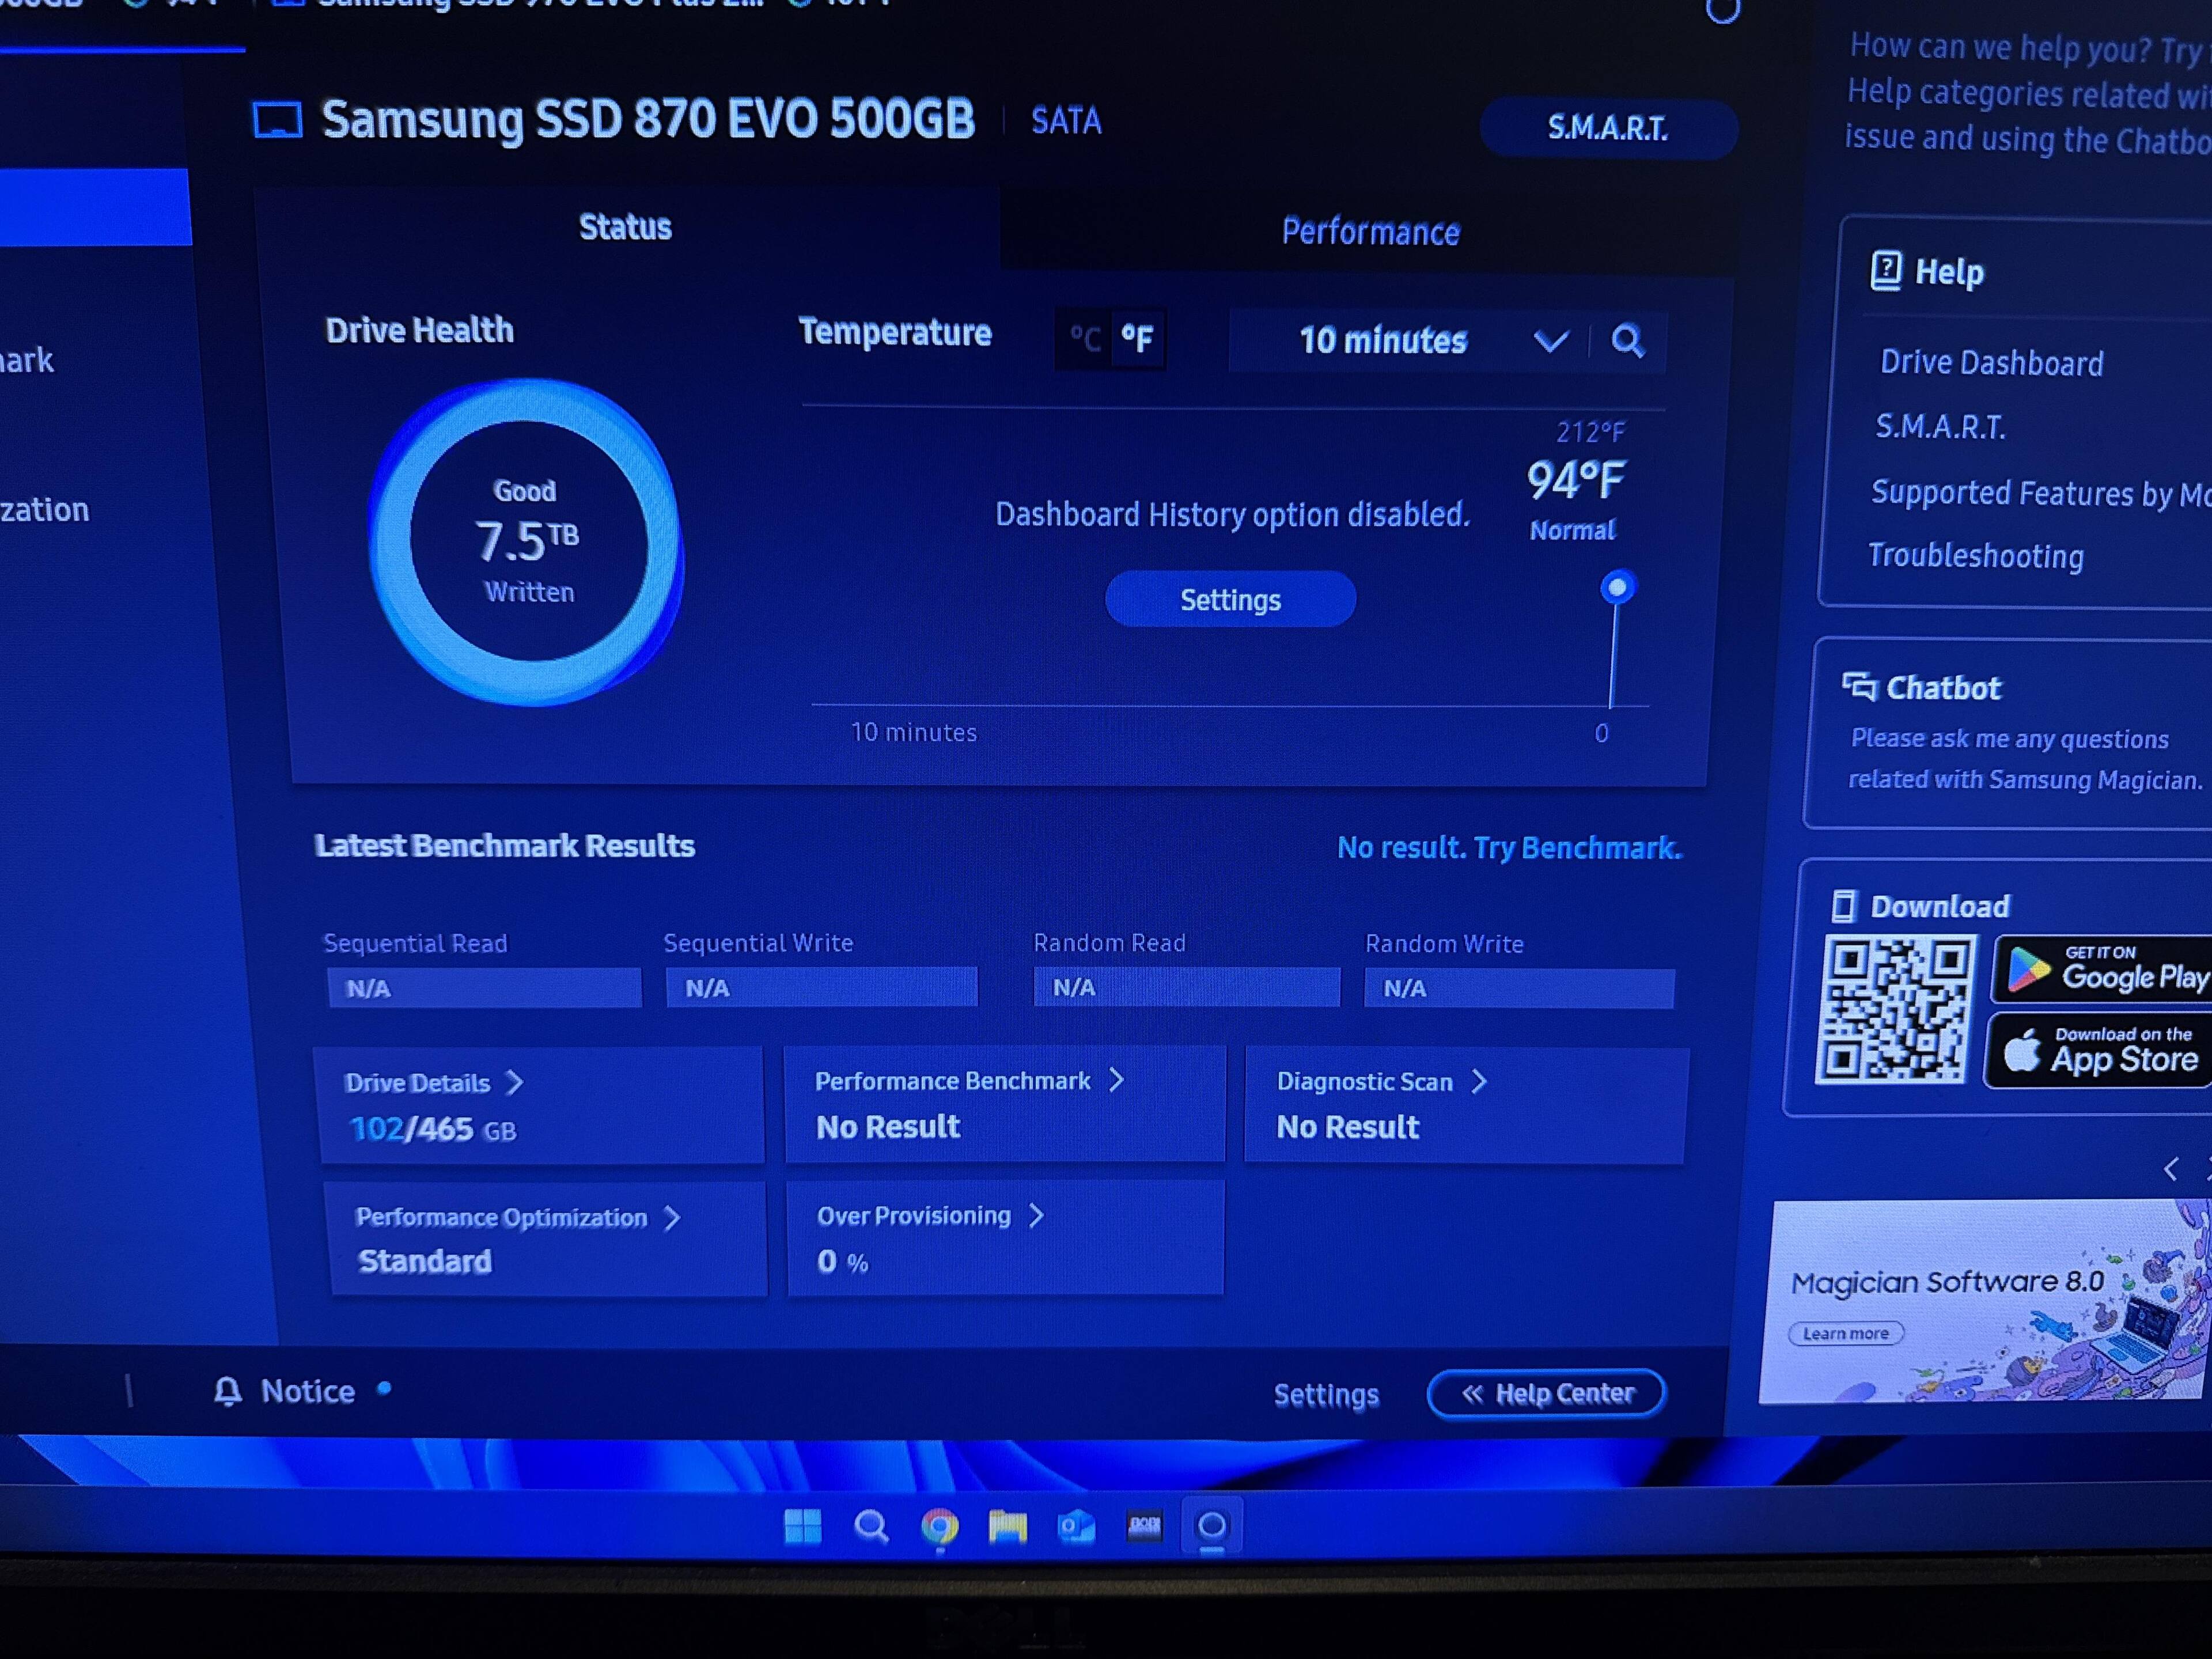Click the App Store download badge
Screen dimensions: 2212x1659
[x=2100, y=1051]
